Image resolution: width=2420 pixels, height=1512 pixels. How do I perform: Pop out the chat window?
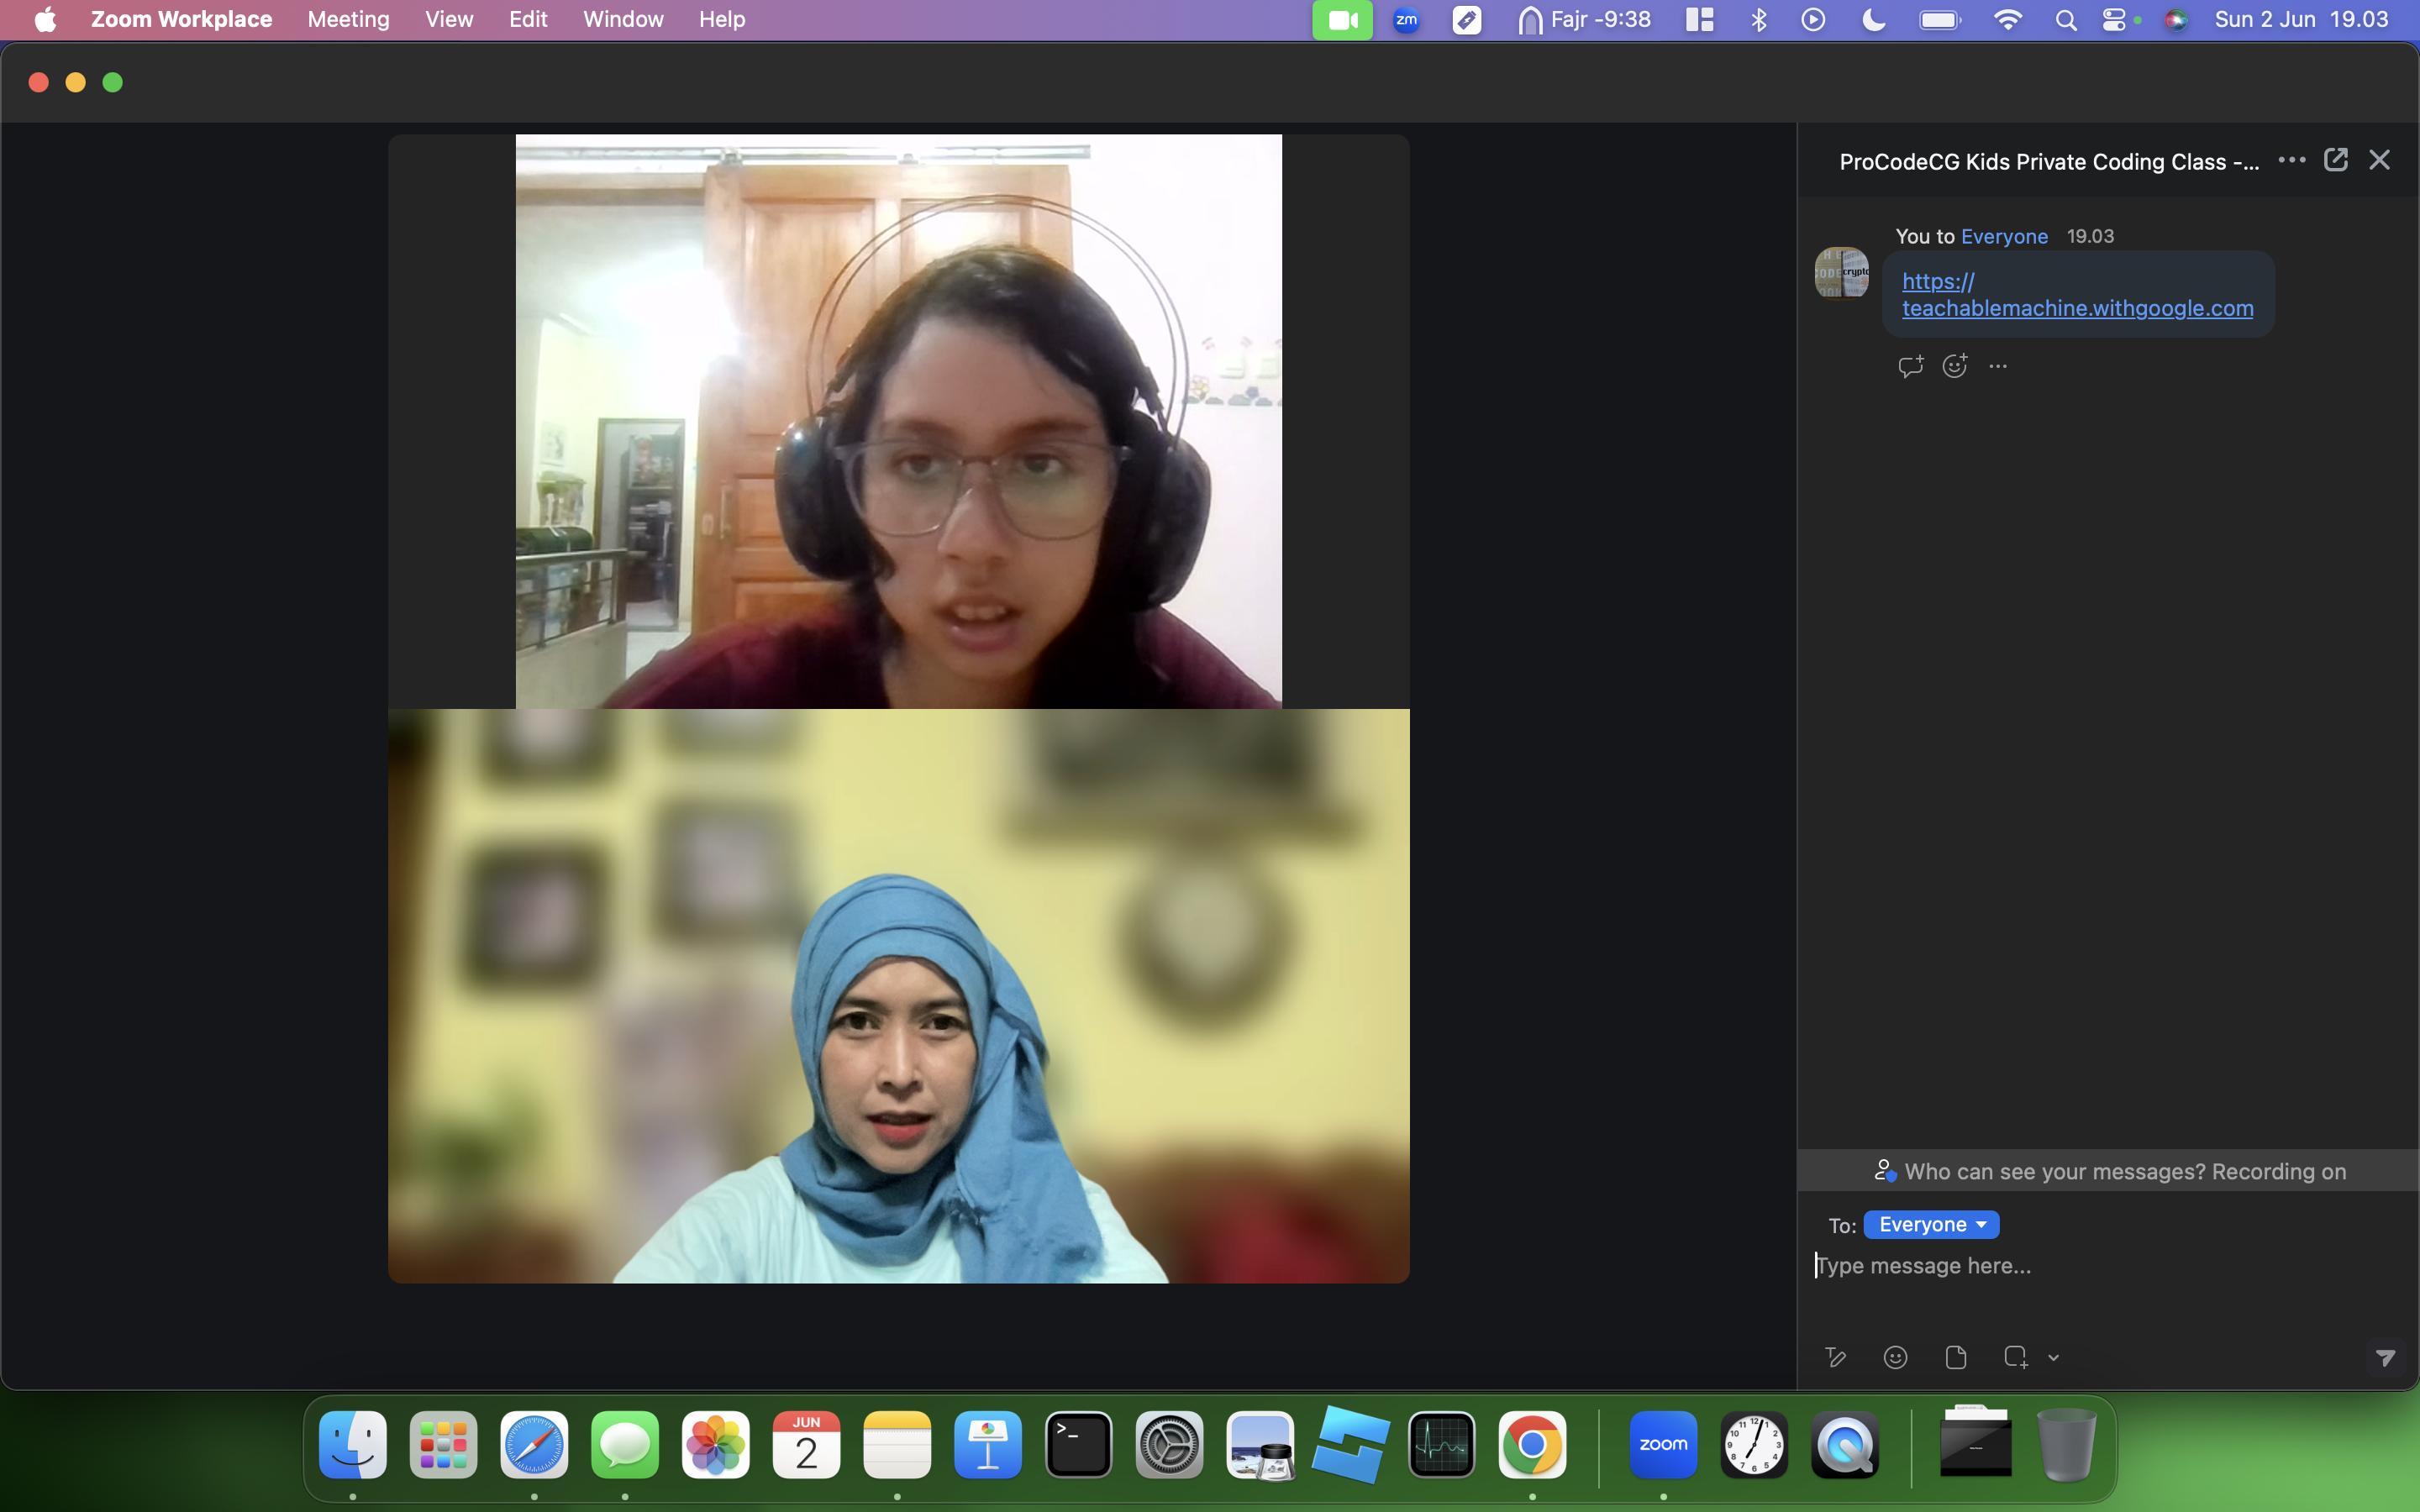pos(2335,160)
